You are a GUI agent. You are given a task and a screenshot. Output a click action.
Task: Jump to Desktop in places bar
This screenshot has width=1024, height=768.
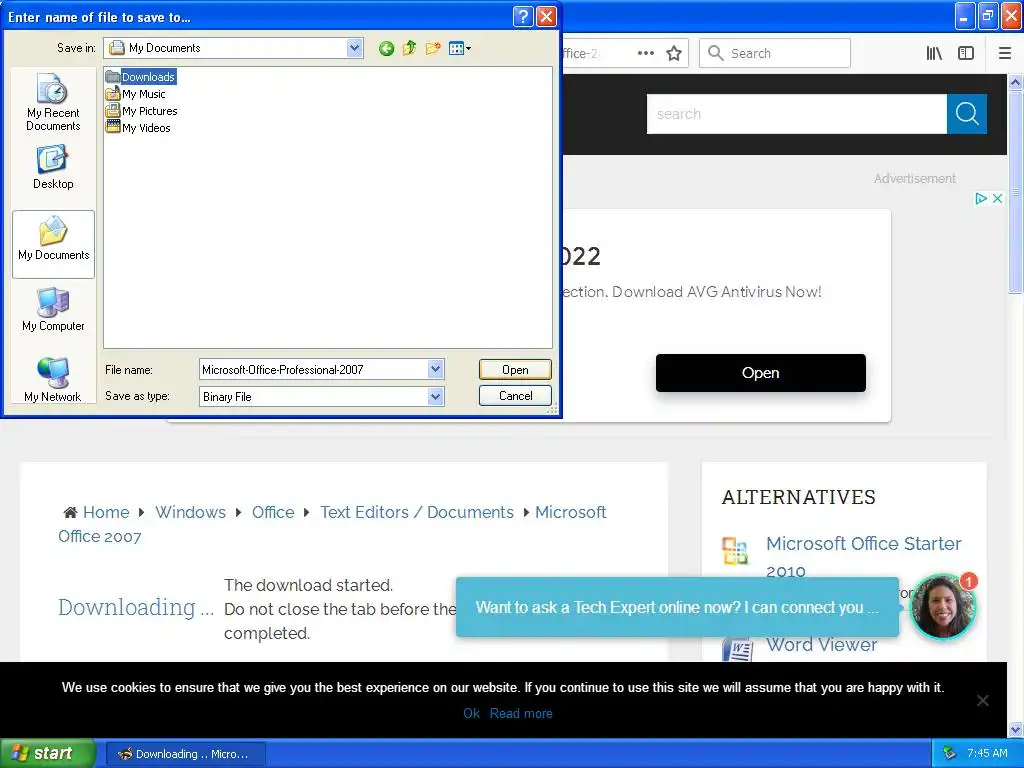[53, 167]
